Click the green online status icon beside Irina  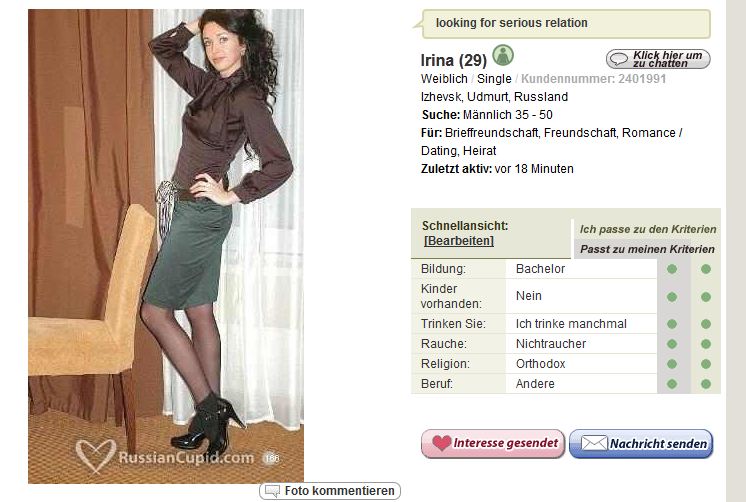(x=502, y=55)
